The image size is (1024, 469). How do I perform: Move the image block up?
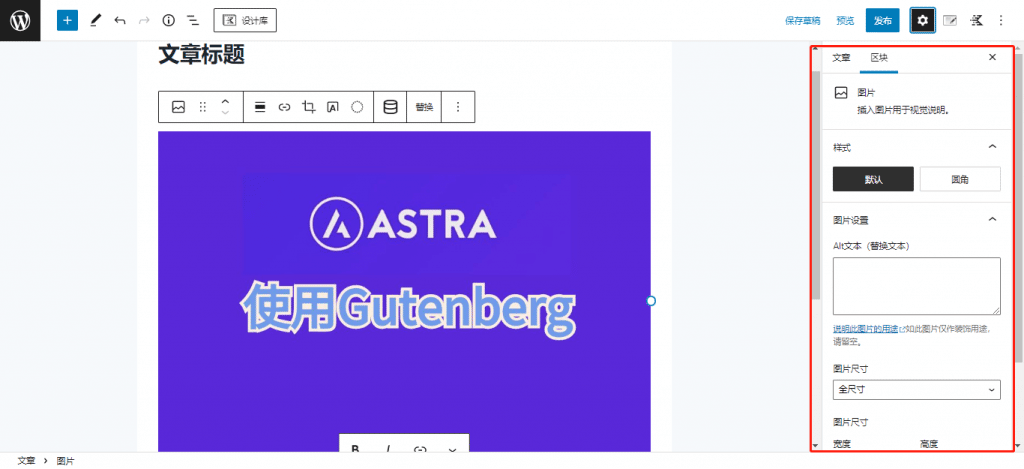[225, 101]
